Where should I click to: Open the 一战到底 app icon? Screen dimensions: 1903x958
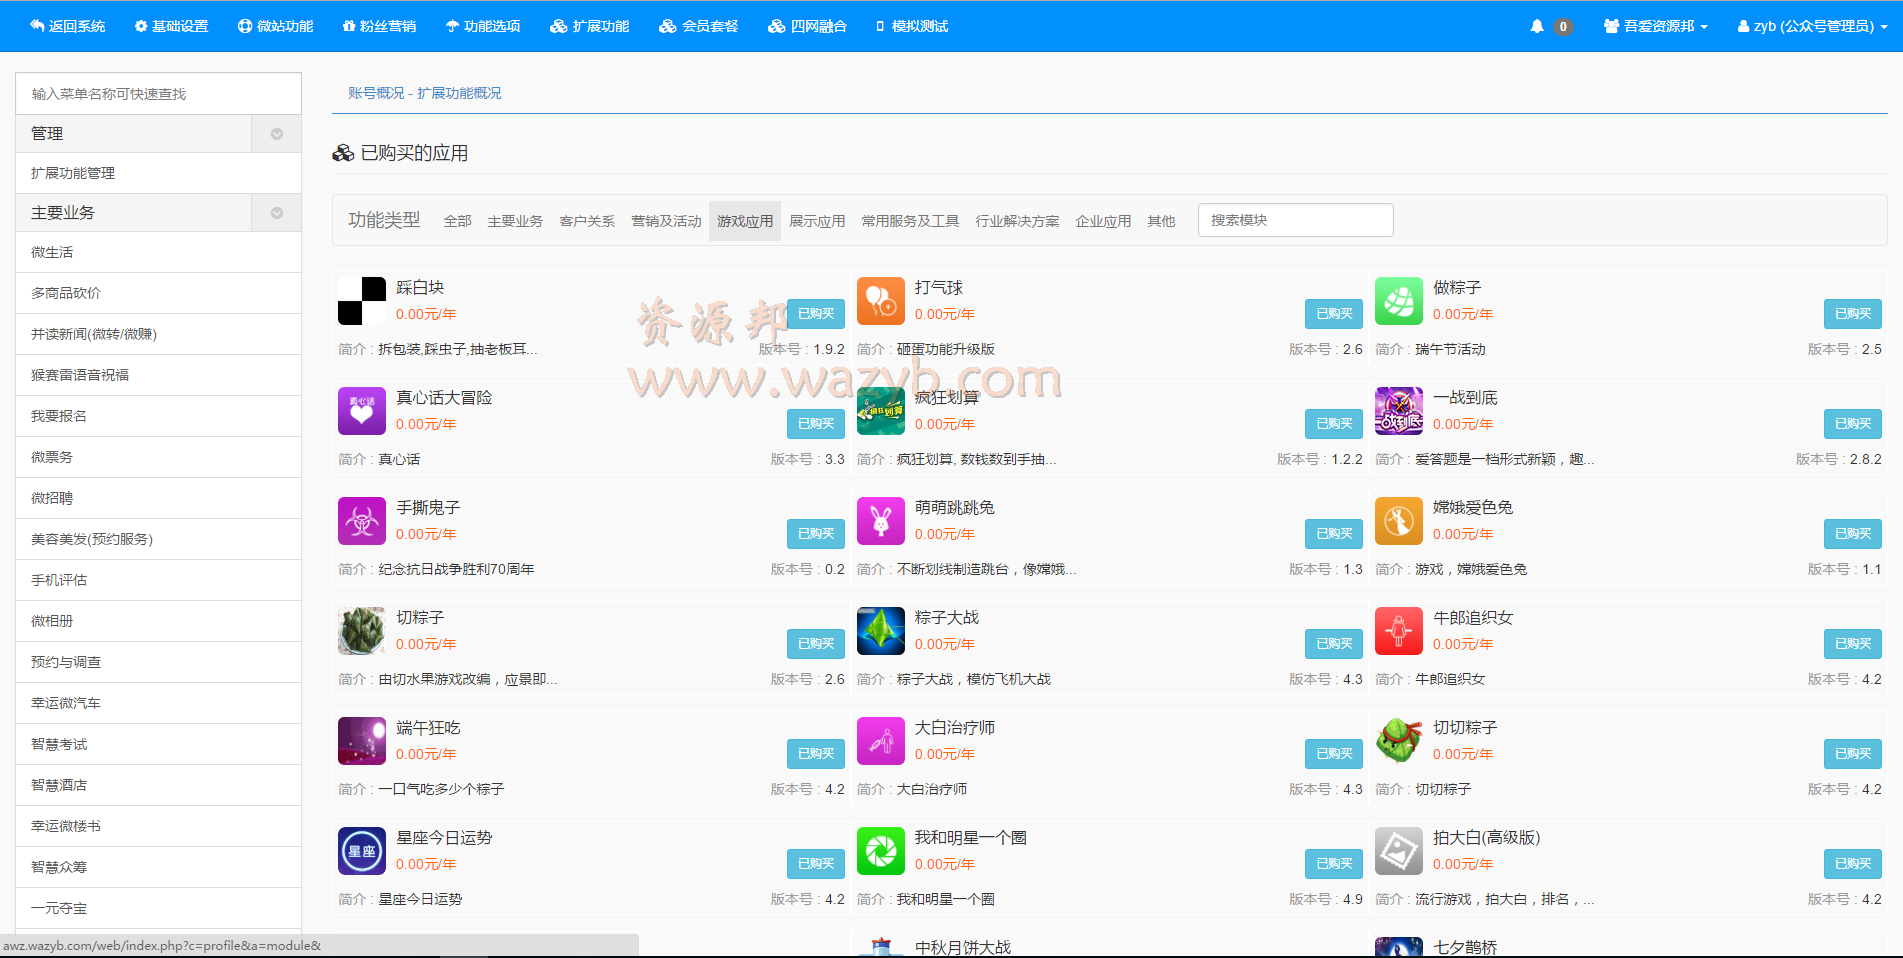tap(1399, 411)
